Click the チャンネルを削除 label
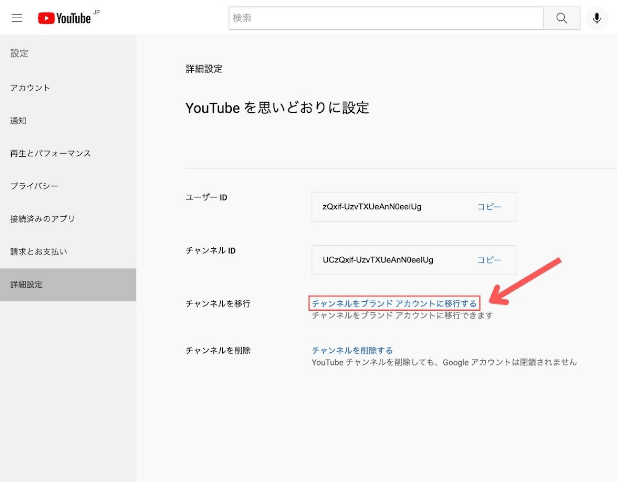Screen dimensions: 617x484 218,350
